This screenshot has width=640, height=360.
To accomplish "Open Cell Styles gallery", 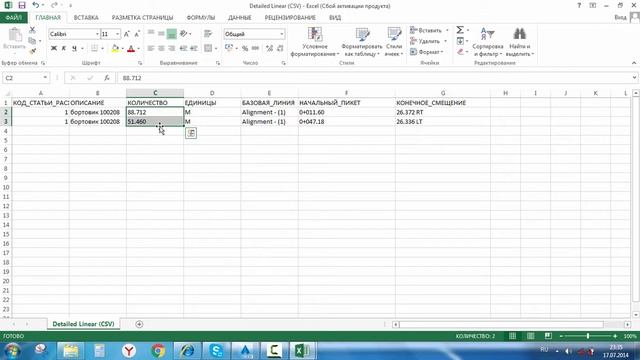I will click(394, 41).
